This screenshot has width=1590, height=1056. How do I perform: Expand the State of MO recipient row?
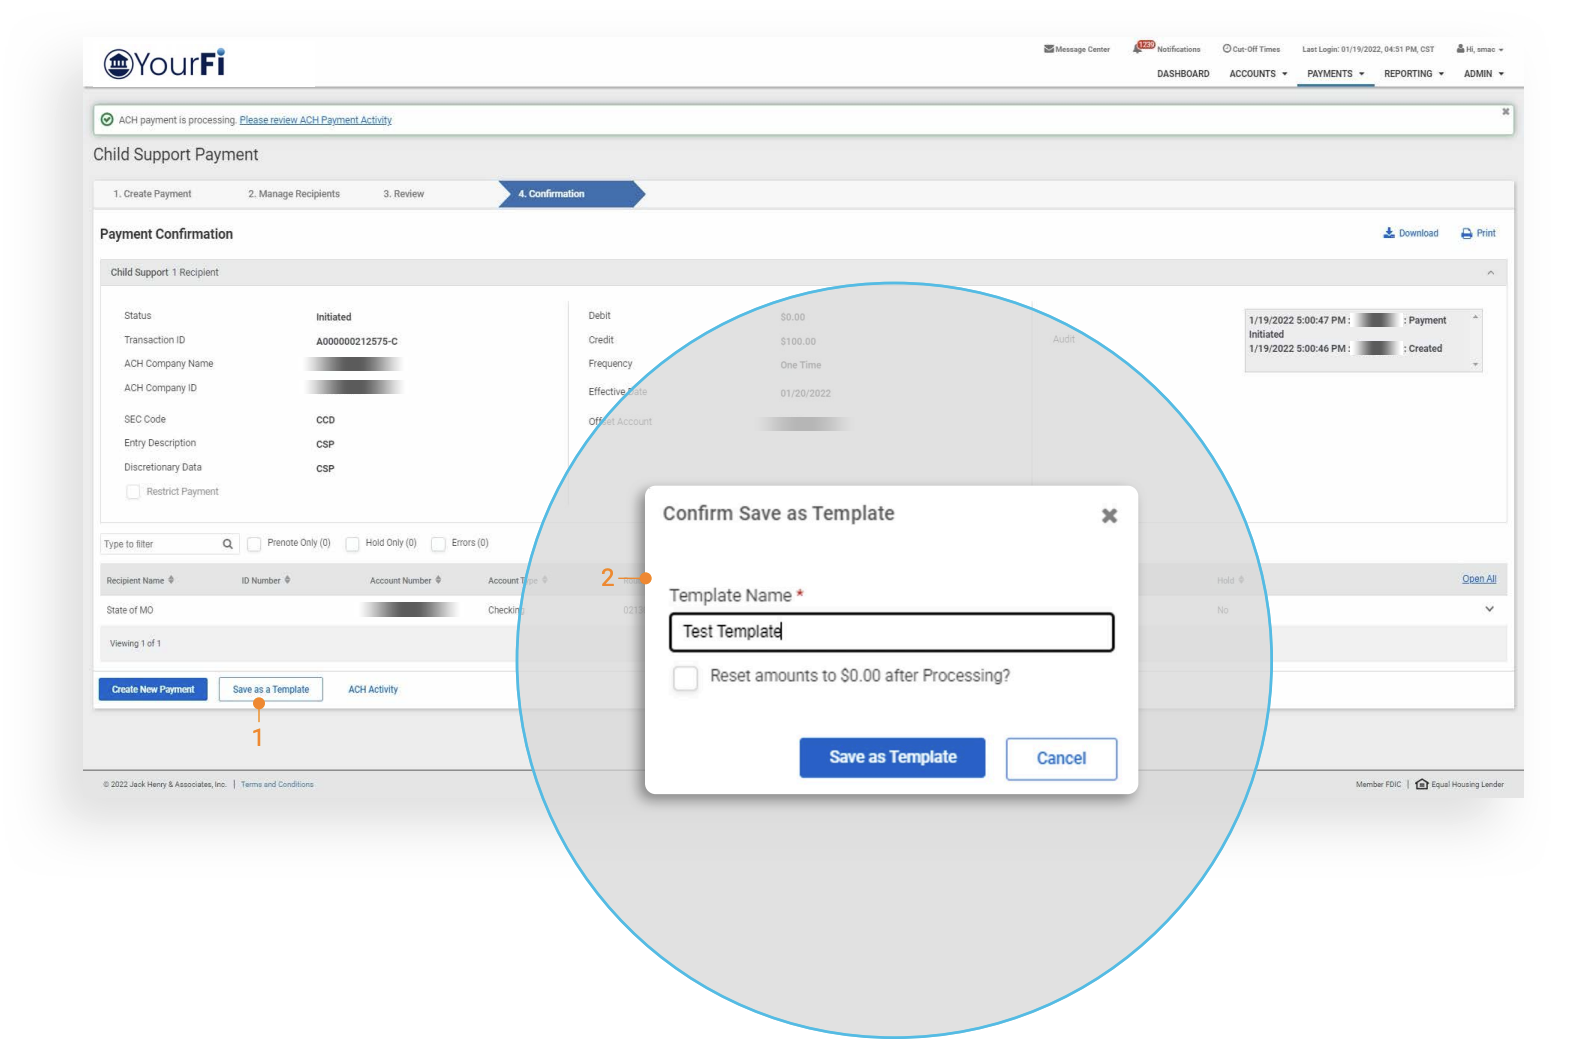(x=1489, y=609)
